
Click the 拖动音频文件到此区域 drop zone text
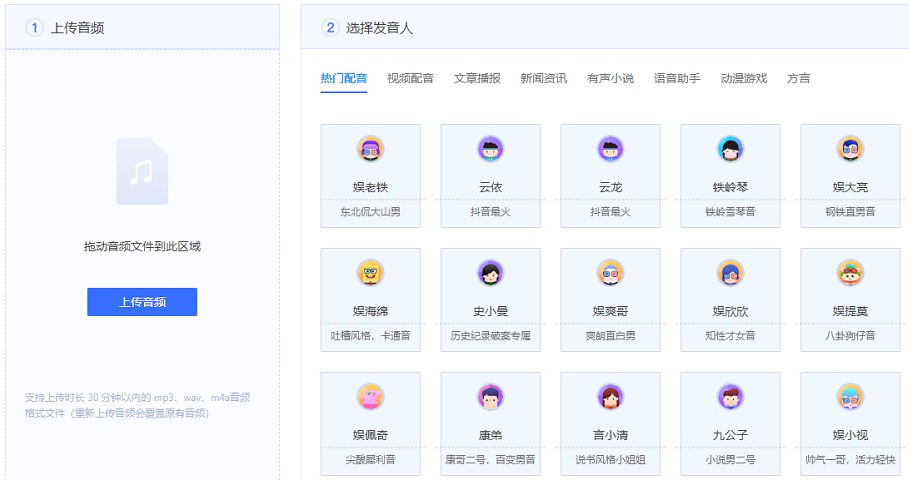point(142,246)
